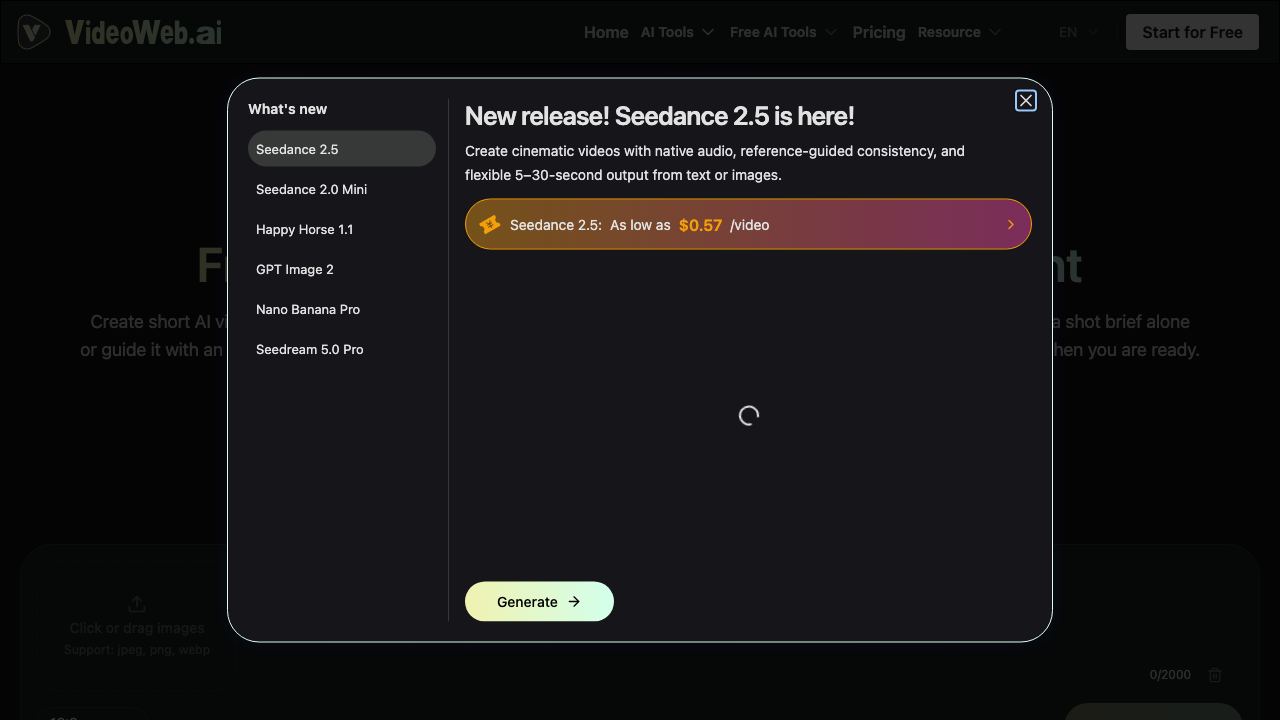This screenshot has height=720, width=1280.
Task: Click the arrow chevron on pricing banner
Action: [x=1010, y=225]
